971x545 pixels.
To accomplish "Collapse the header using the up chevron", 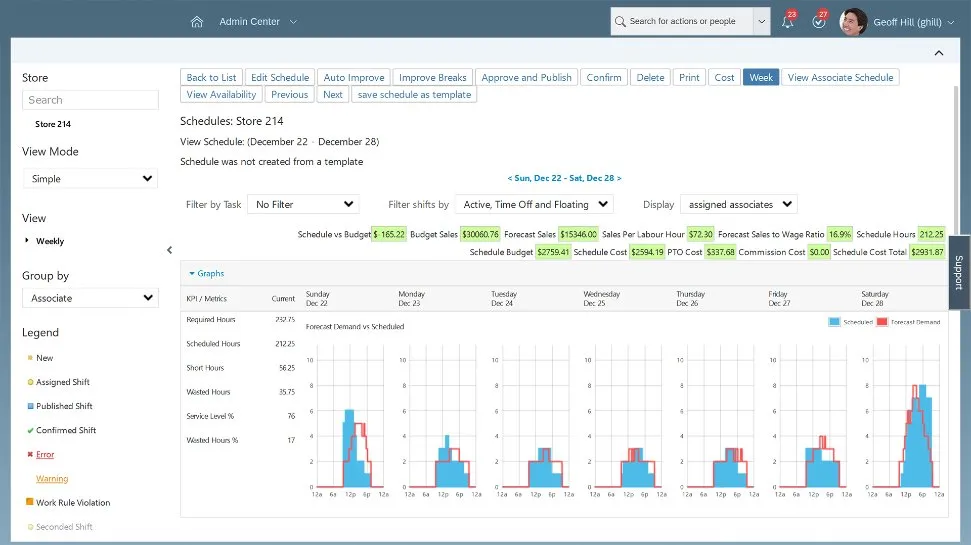I will tap(938, 53).
